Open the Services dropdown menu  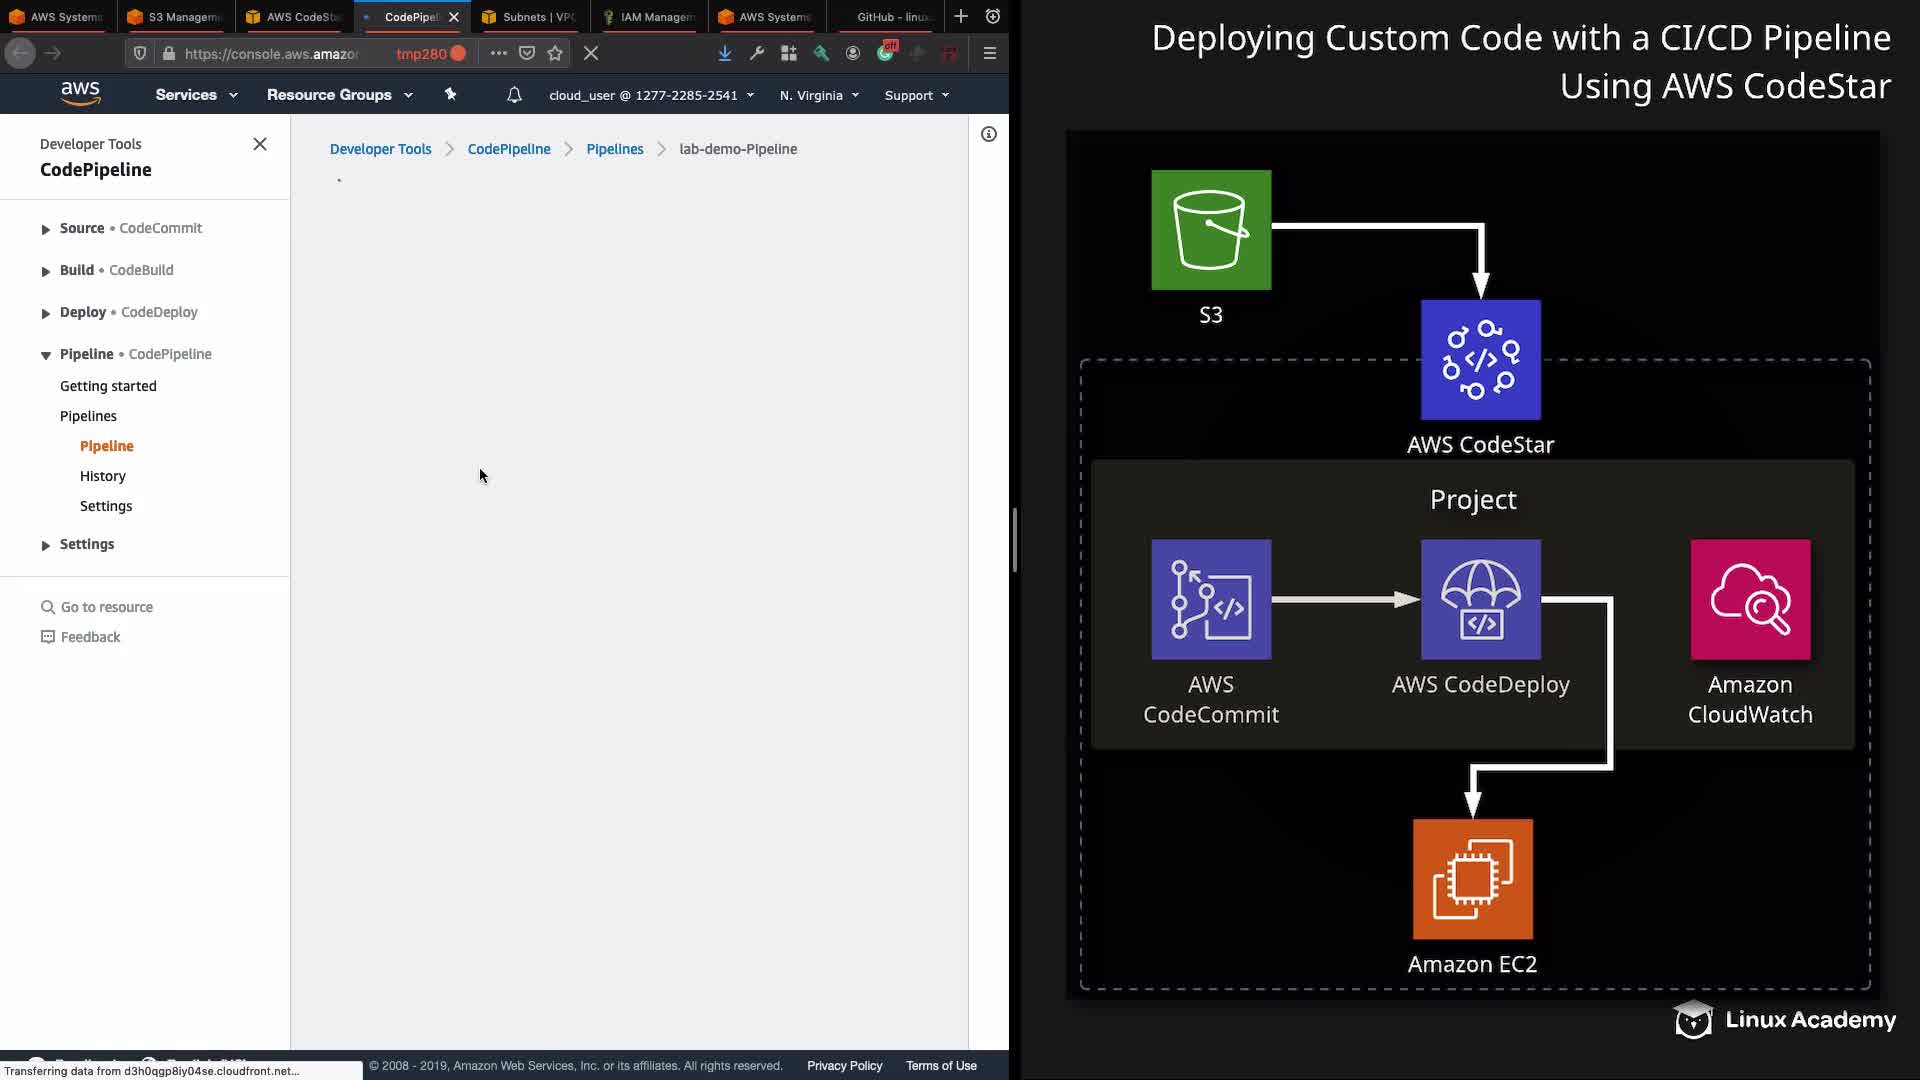196,95
